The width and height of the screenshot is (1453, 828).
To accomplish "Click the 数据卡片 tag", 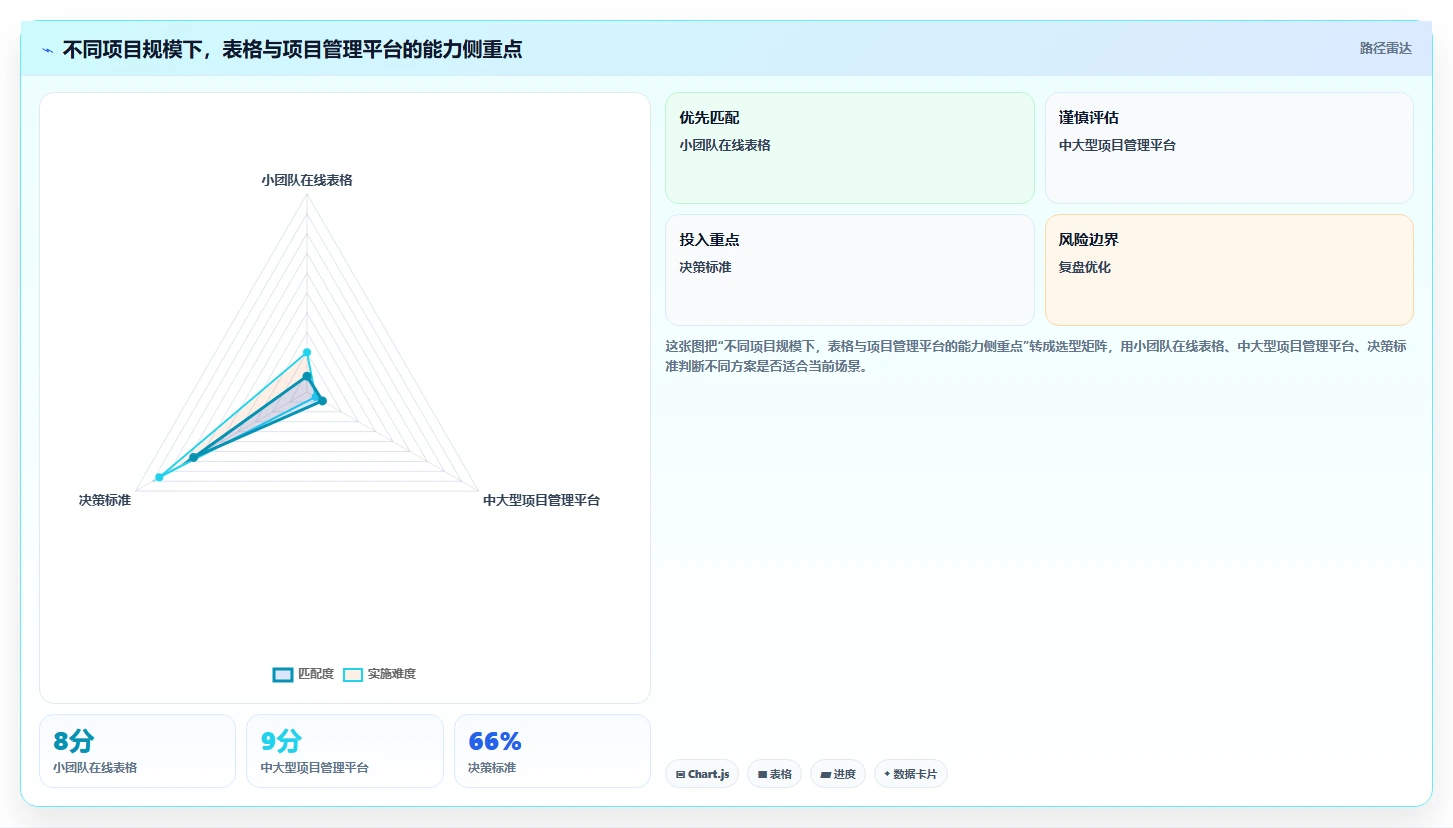I will (911, 774).
